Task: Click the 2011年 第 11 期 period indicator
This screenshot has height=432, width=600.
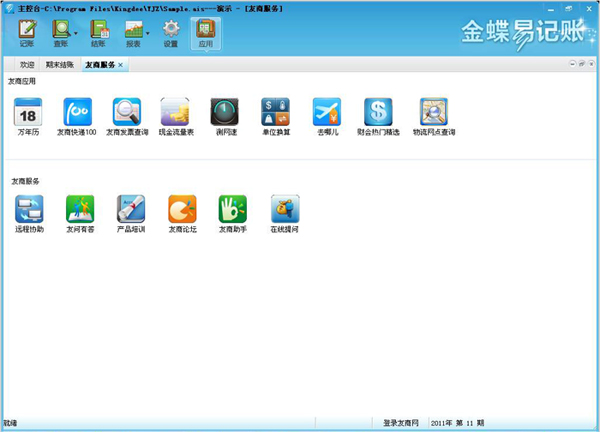Action: pos(457,423)
